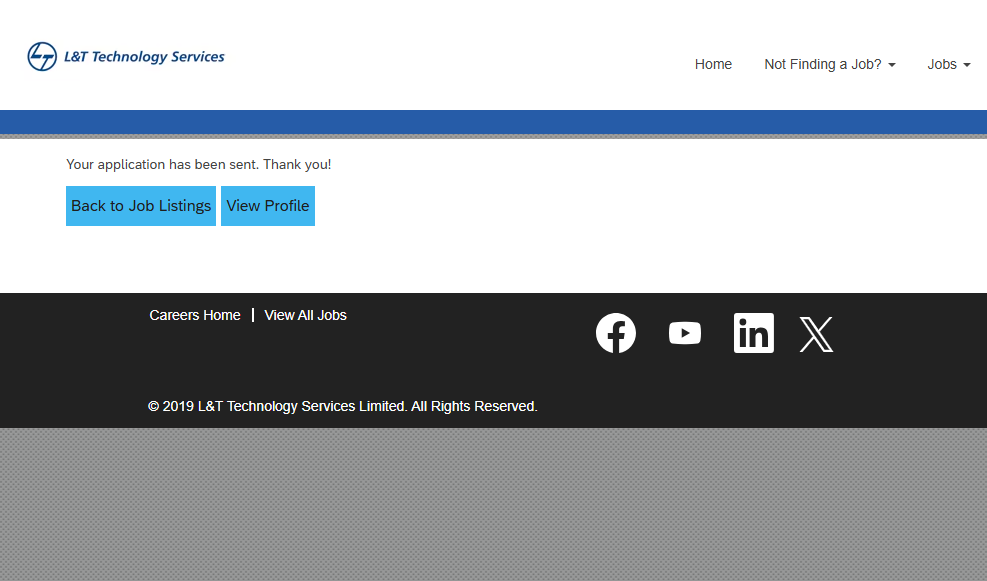The width and height of the screenshot is (987, 581).
Task: Open the Facebook page icon
Action: tap(616, 333)
